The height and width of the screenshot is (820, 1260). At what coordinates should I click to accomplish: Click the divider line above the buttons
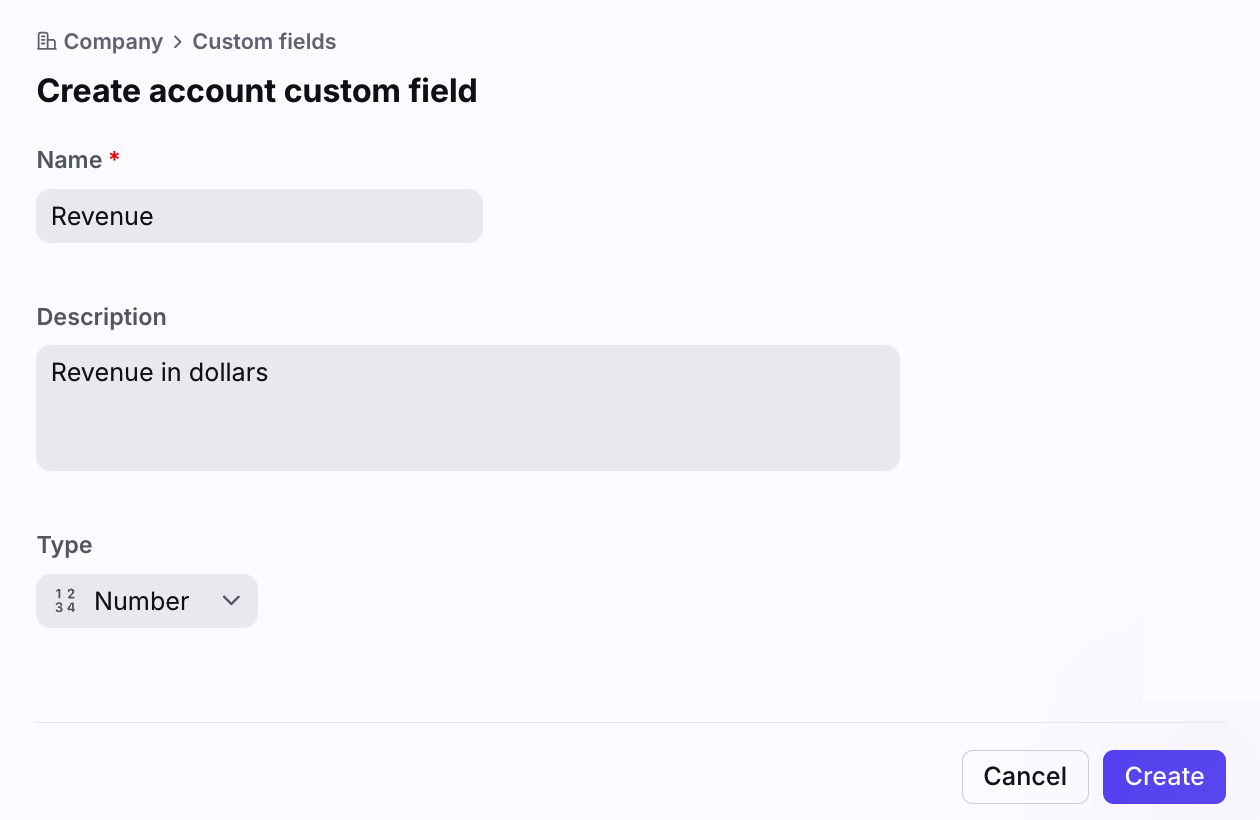click(630, 722)
